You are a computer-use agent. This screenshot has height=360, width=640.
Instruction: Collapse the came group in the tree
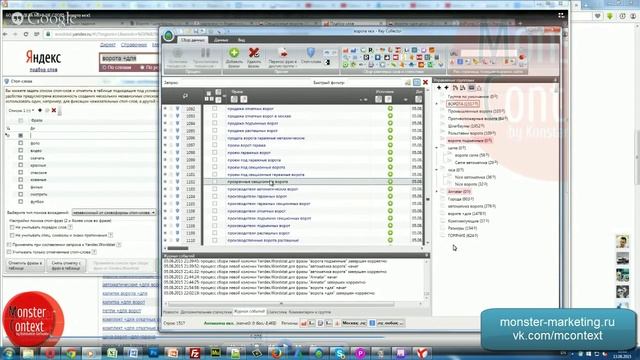(x=437, y=148)
